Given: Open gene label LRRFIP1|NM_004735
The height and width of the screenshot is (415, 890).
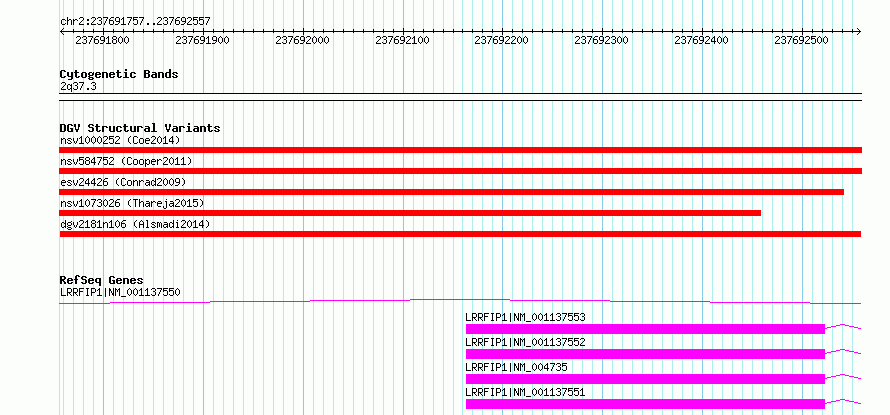Looking at the screenshot, I should 516,367.
